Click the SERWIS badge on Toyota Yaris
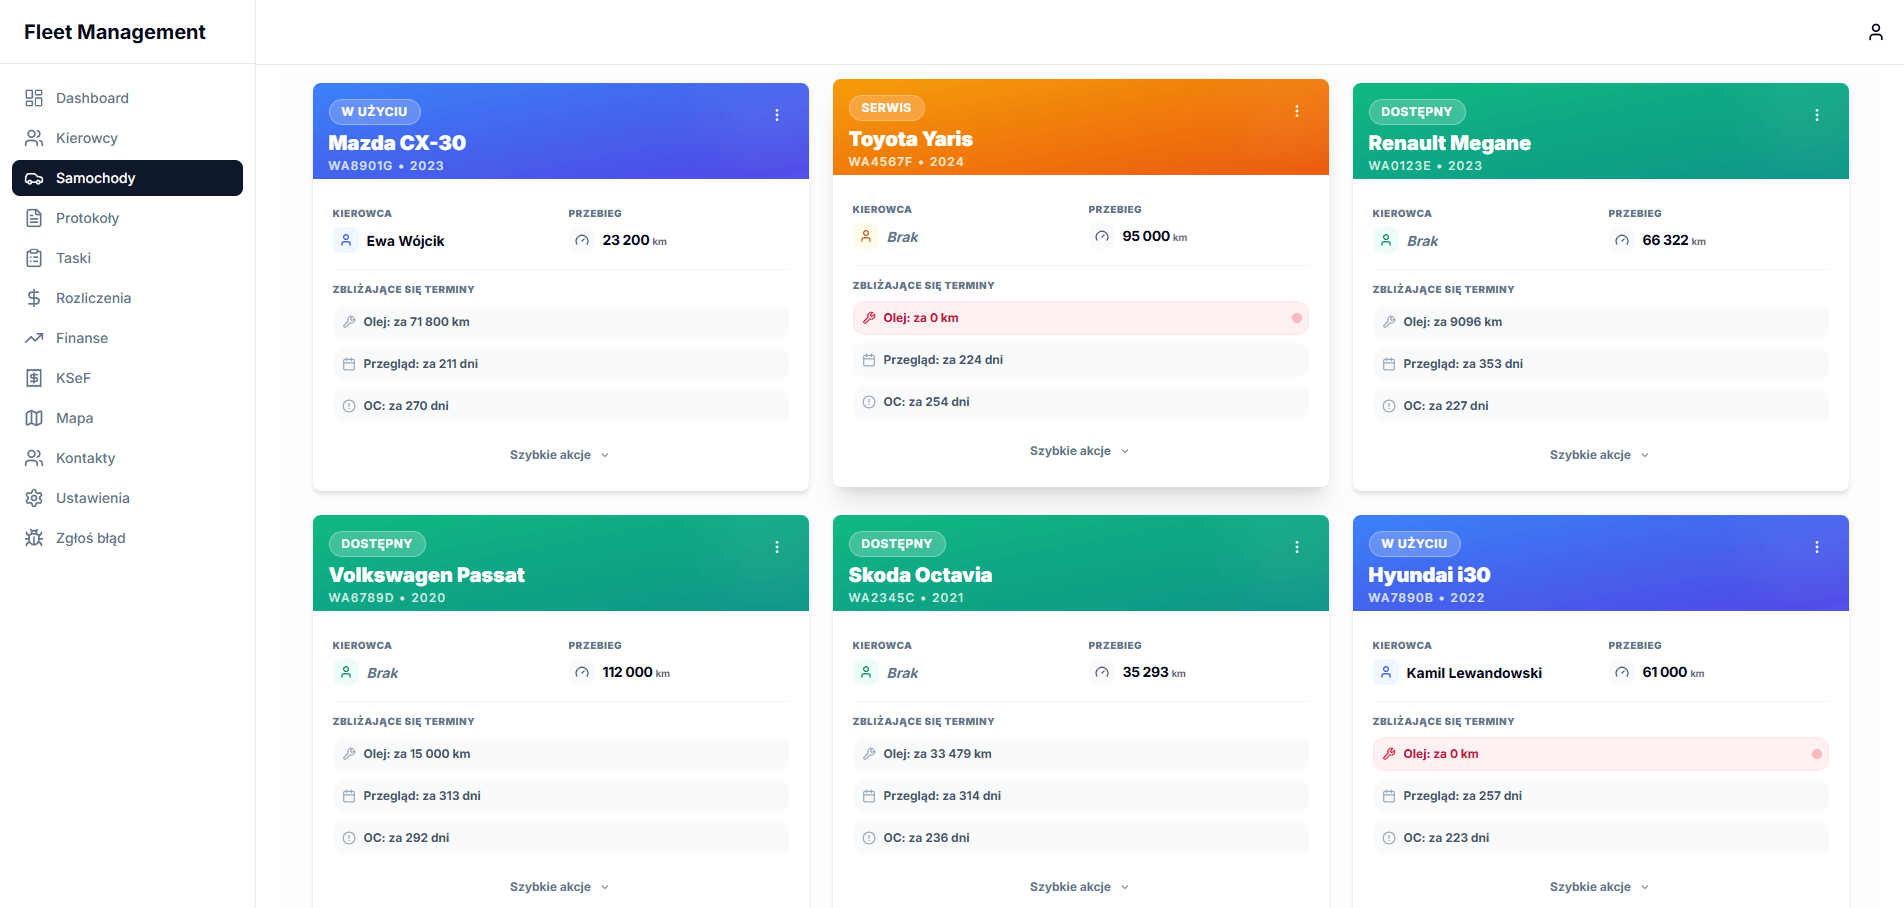Screen dimensions: 1904x908 click(x=887, y=108)
